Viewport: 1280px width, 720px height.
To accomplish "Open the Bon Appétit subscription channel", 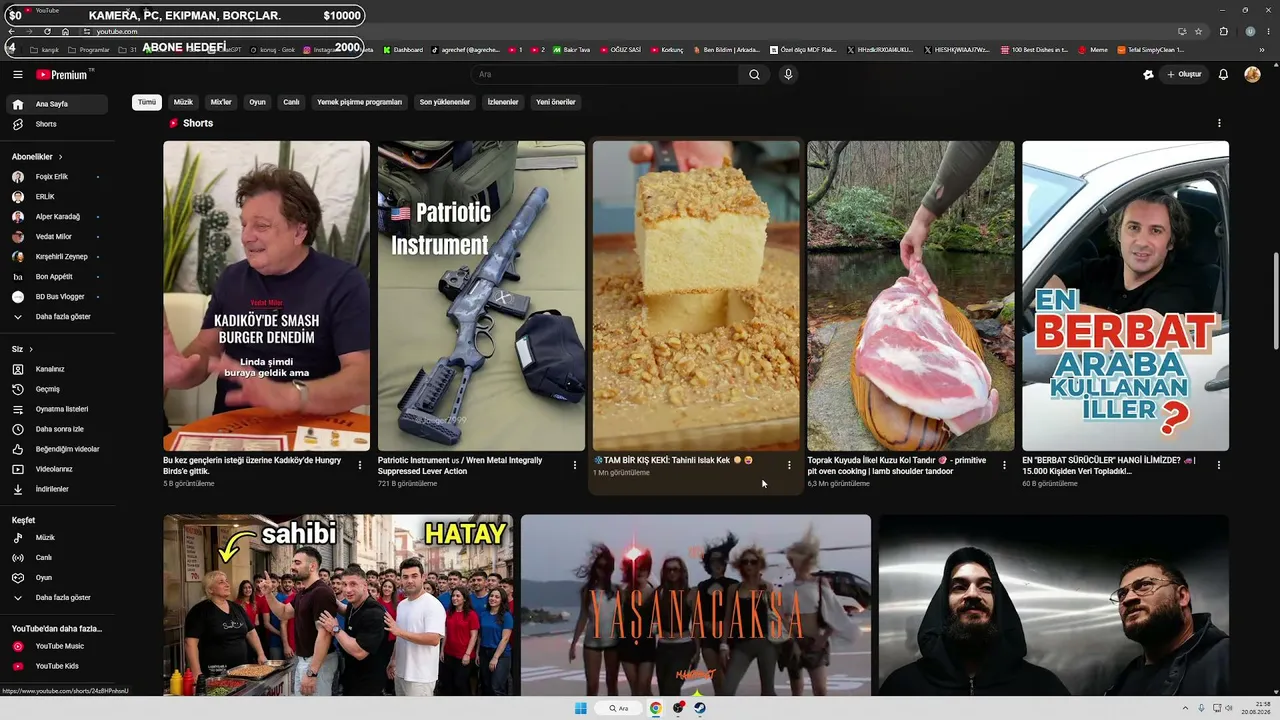I will point(56,277).
